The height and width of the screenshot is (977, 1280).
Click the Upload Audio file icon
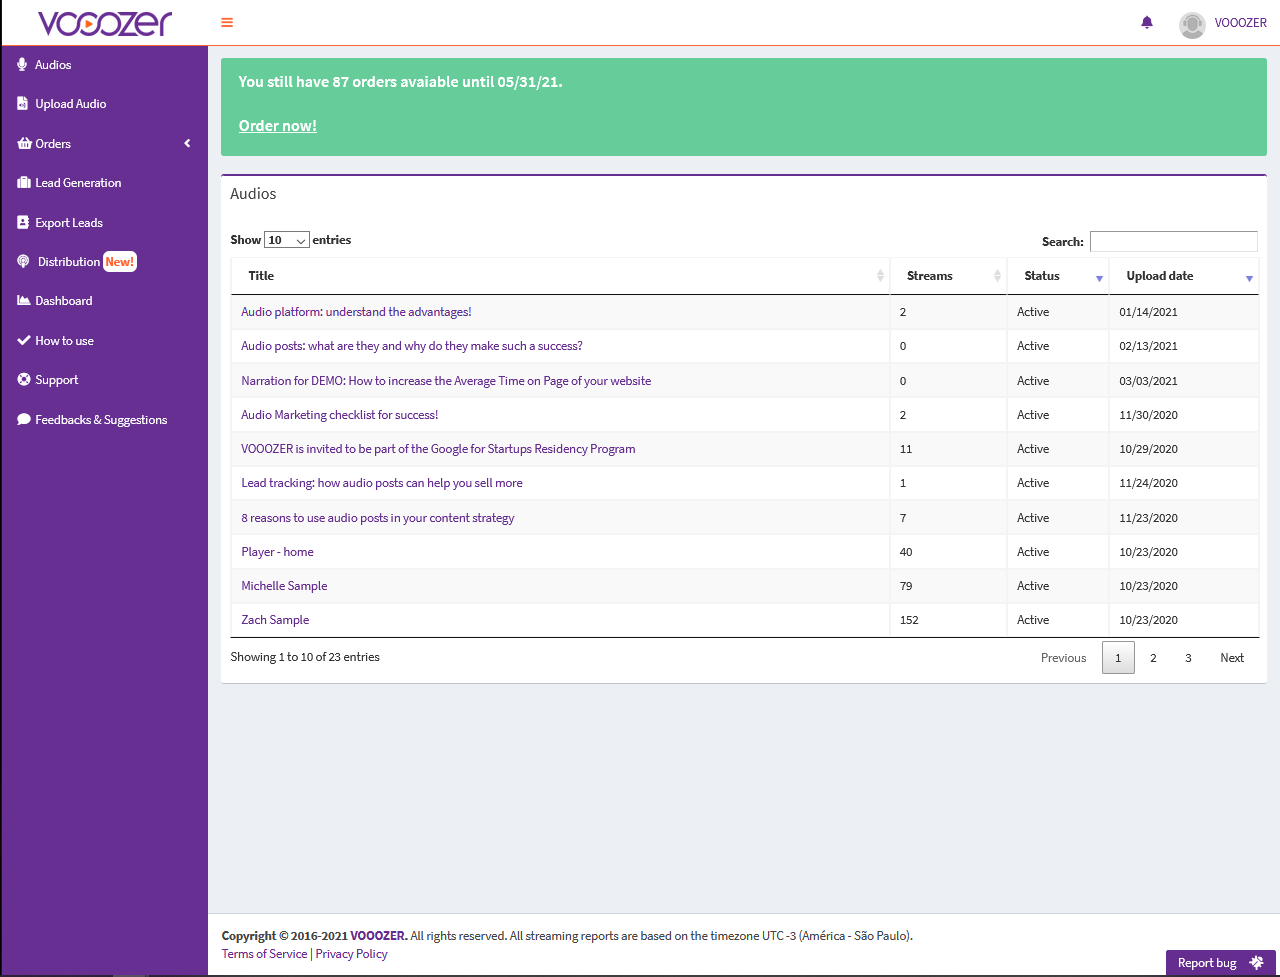coord(23,104)
